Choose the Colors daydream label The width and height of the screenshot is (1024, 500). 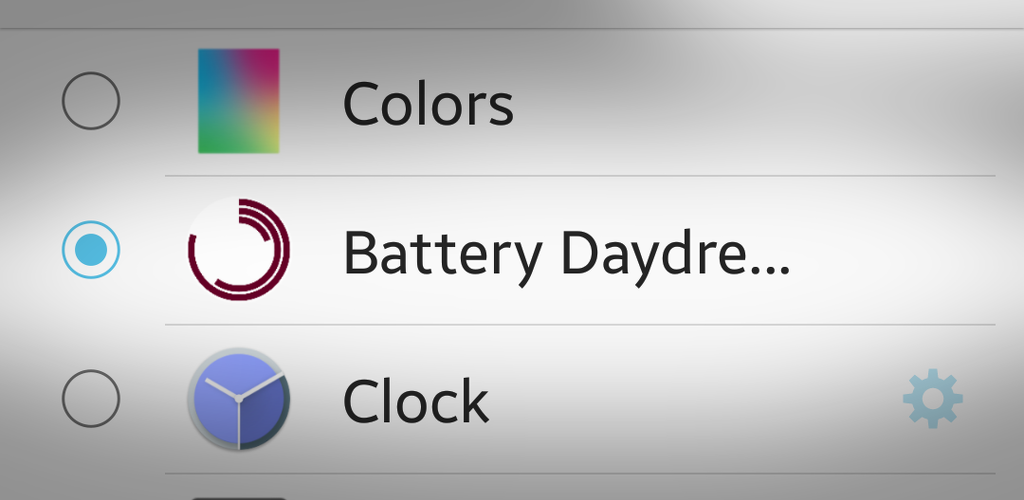pos(428,104)
